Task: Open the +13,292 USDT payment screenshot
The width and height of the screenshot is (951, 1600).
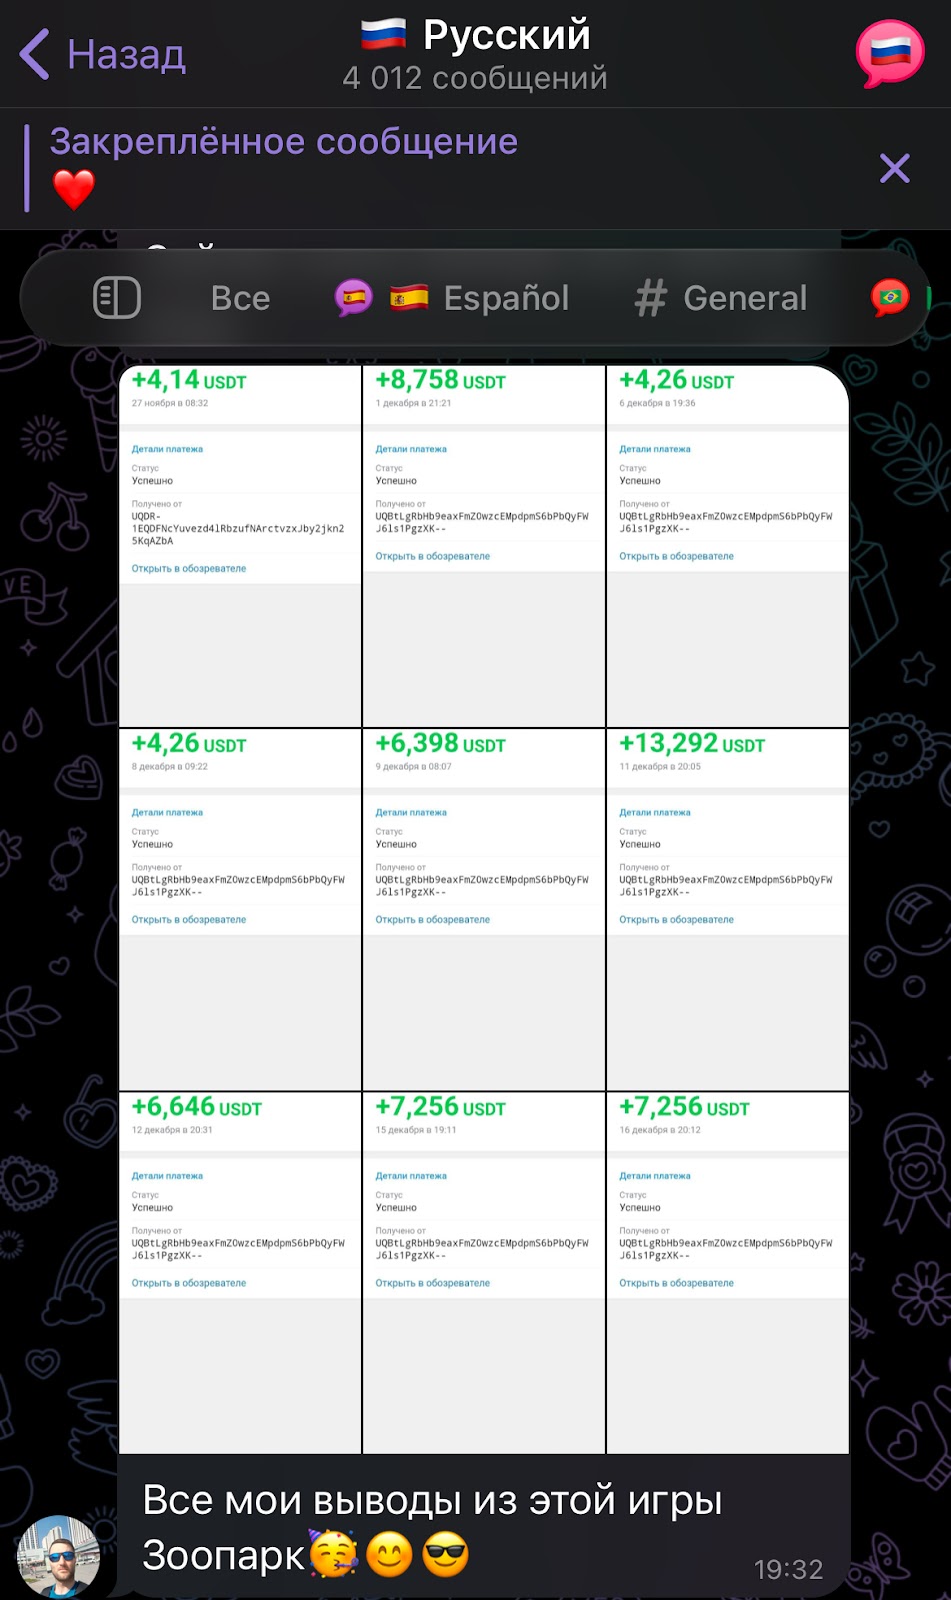Action: 727,908
